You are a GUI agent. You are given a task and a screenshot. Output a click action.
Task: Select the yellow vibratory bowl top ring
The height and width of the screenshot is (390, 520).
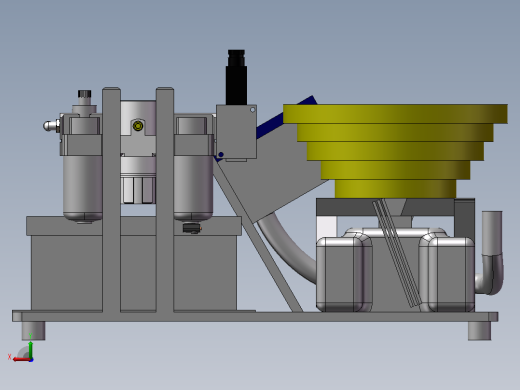click(x=395, y=114)
